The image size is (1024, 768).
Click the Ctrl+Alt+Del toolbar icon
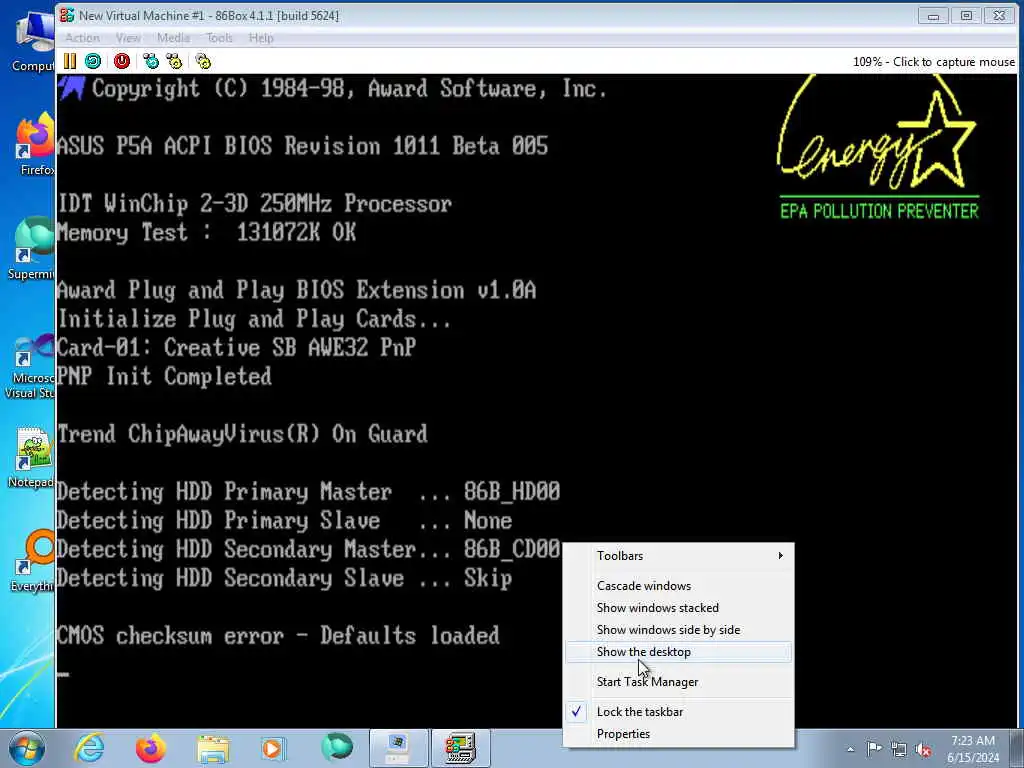(x=151, y=61)
